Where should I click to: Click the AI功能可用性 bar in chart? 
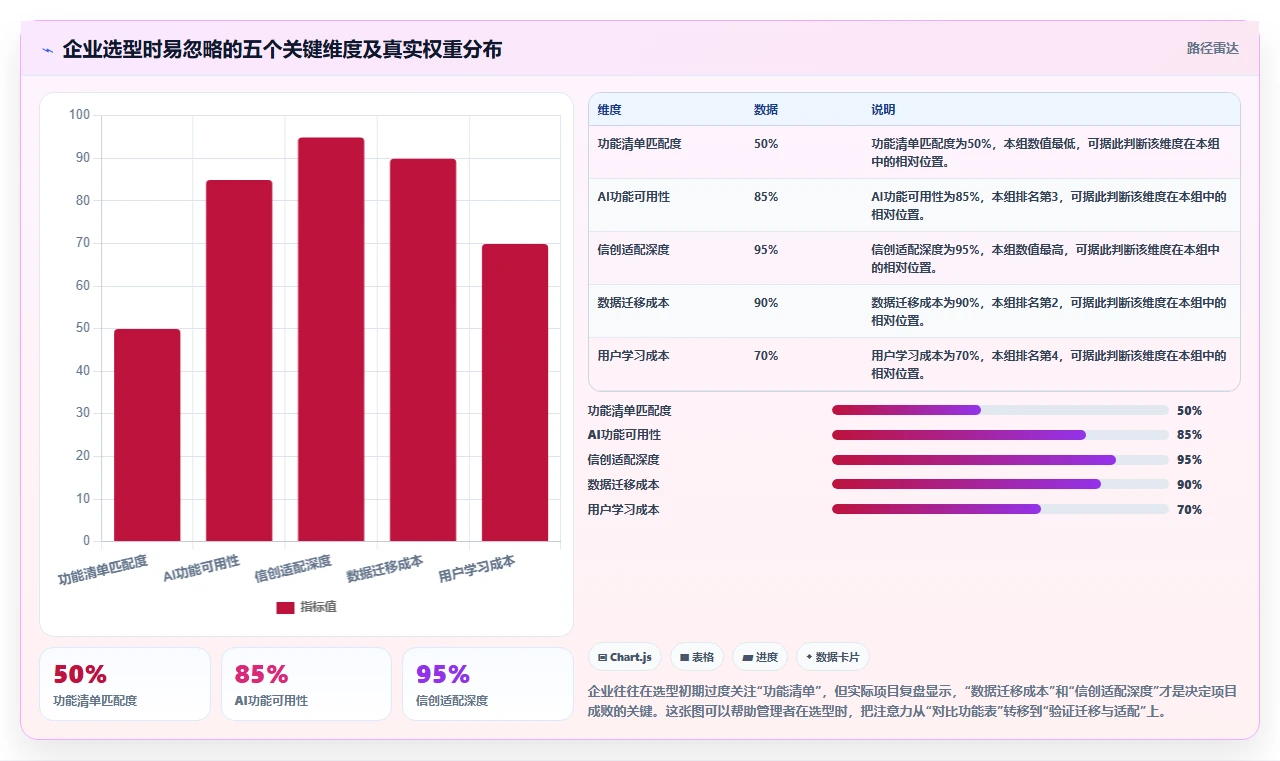[239, 361]
